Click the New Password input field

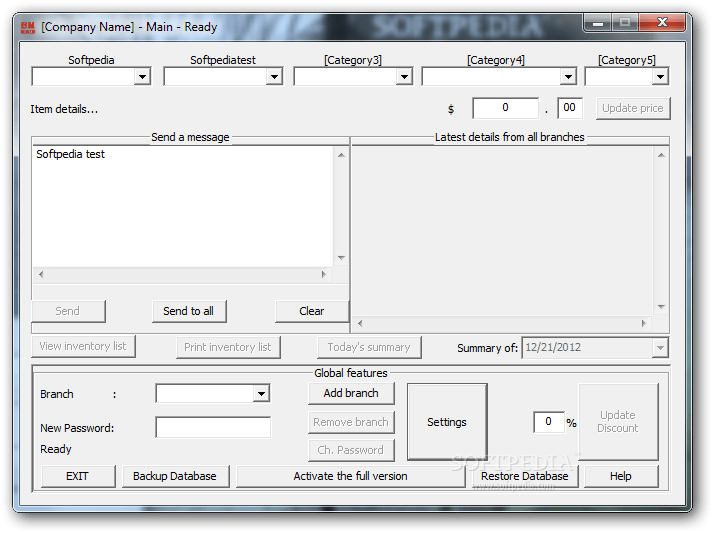213,427
